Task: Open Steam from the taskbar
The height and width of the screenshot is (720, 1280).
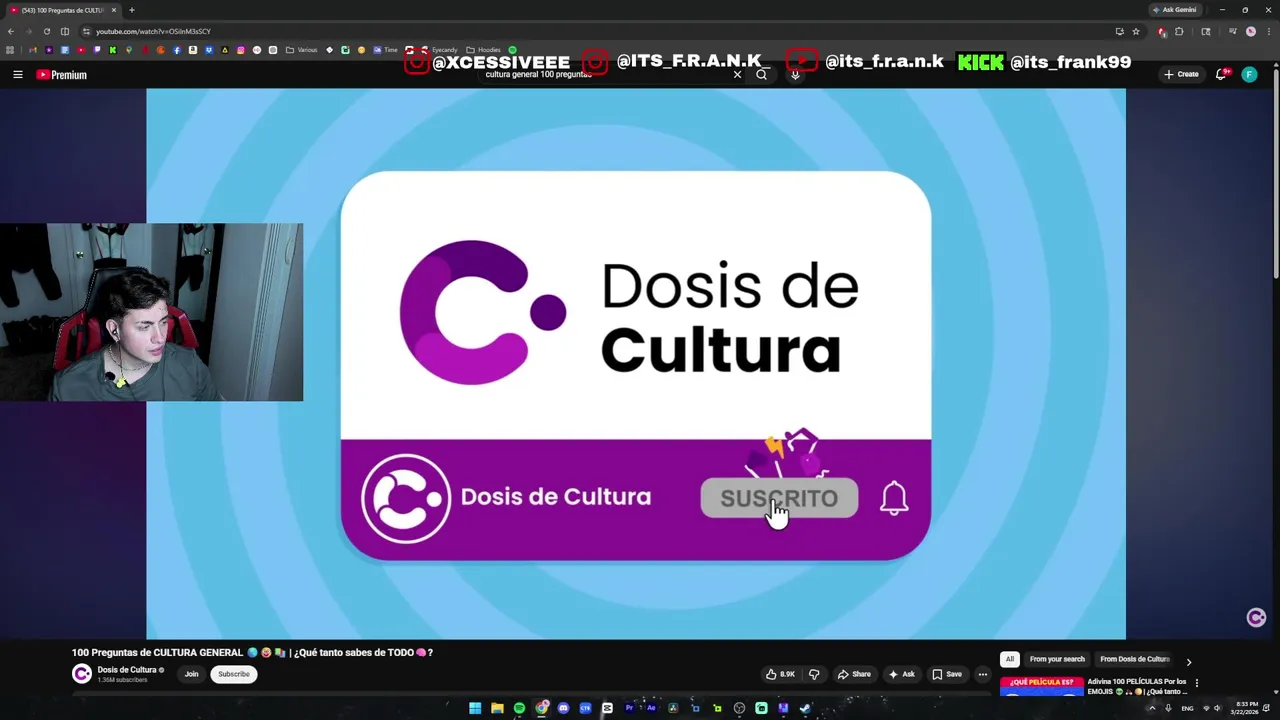Action: point(805,708)
